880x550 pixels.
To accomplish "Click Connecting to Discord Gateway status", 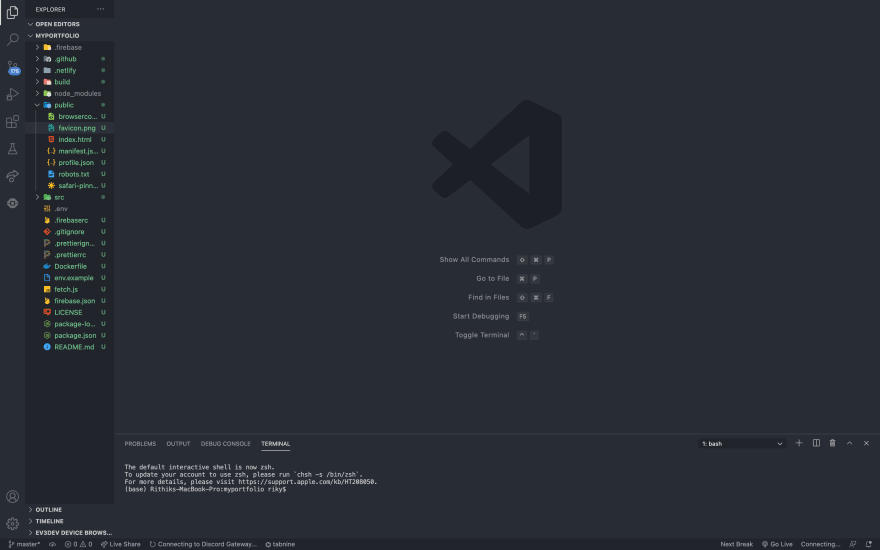I will coord(203,544).
